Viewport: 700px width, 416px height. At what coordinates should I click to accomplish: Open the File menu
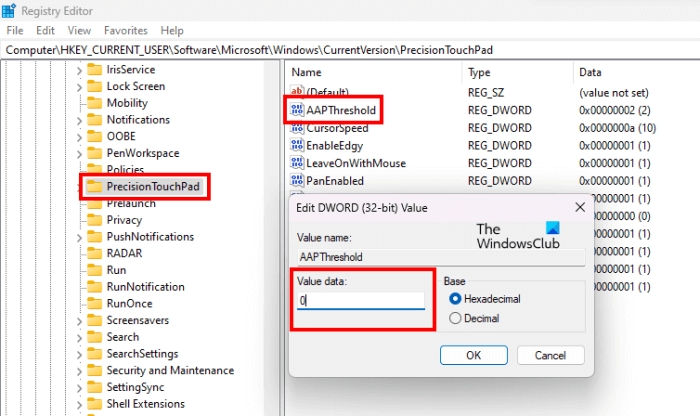tap(15, 30)
